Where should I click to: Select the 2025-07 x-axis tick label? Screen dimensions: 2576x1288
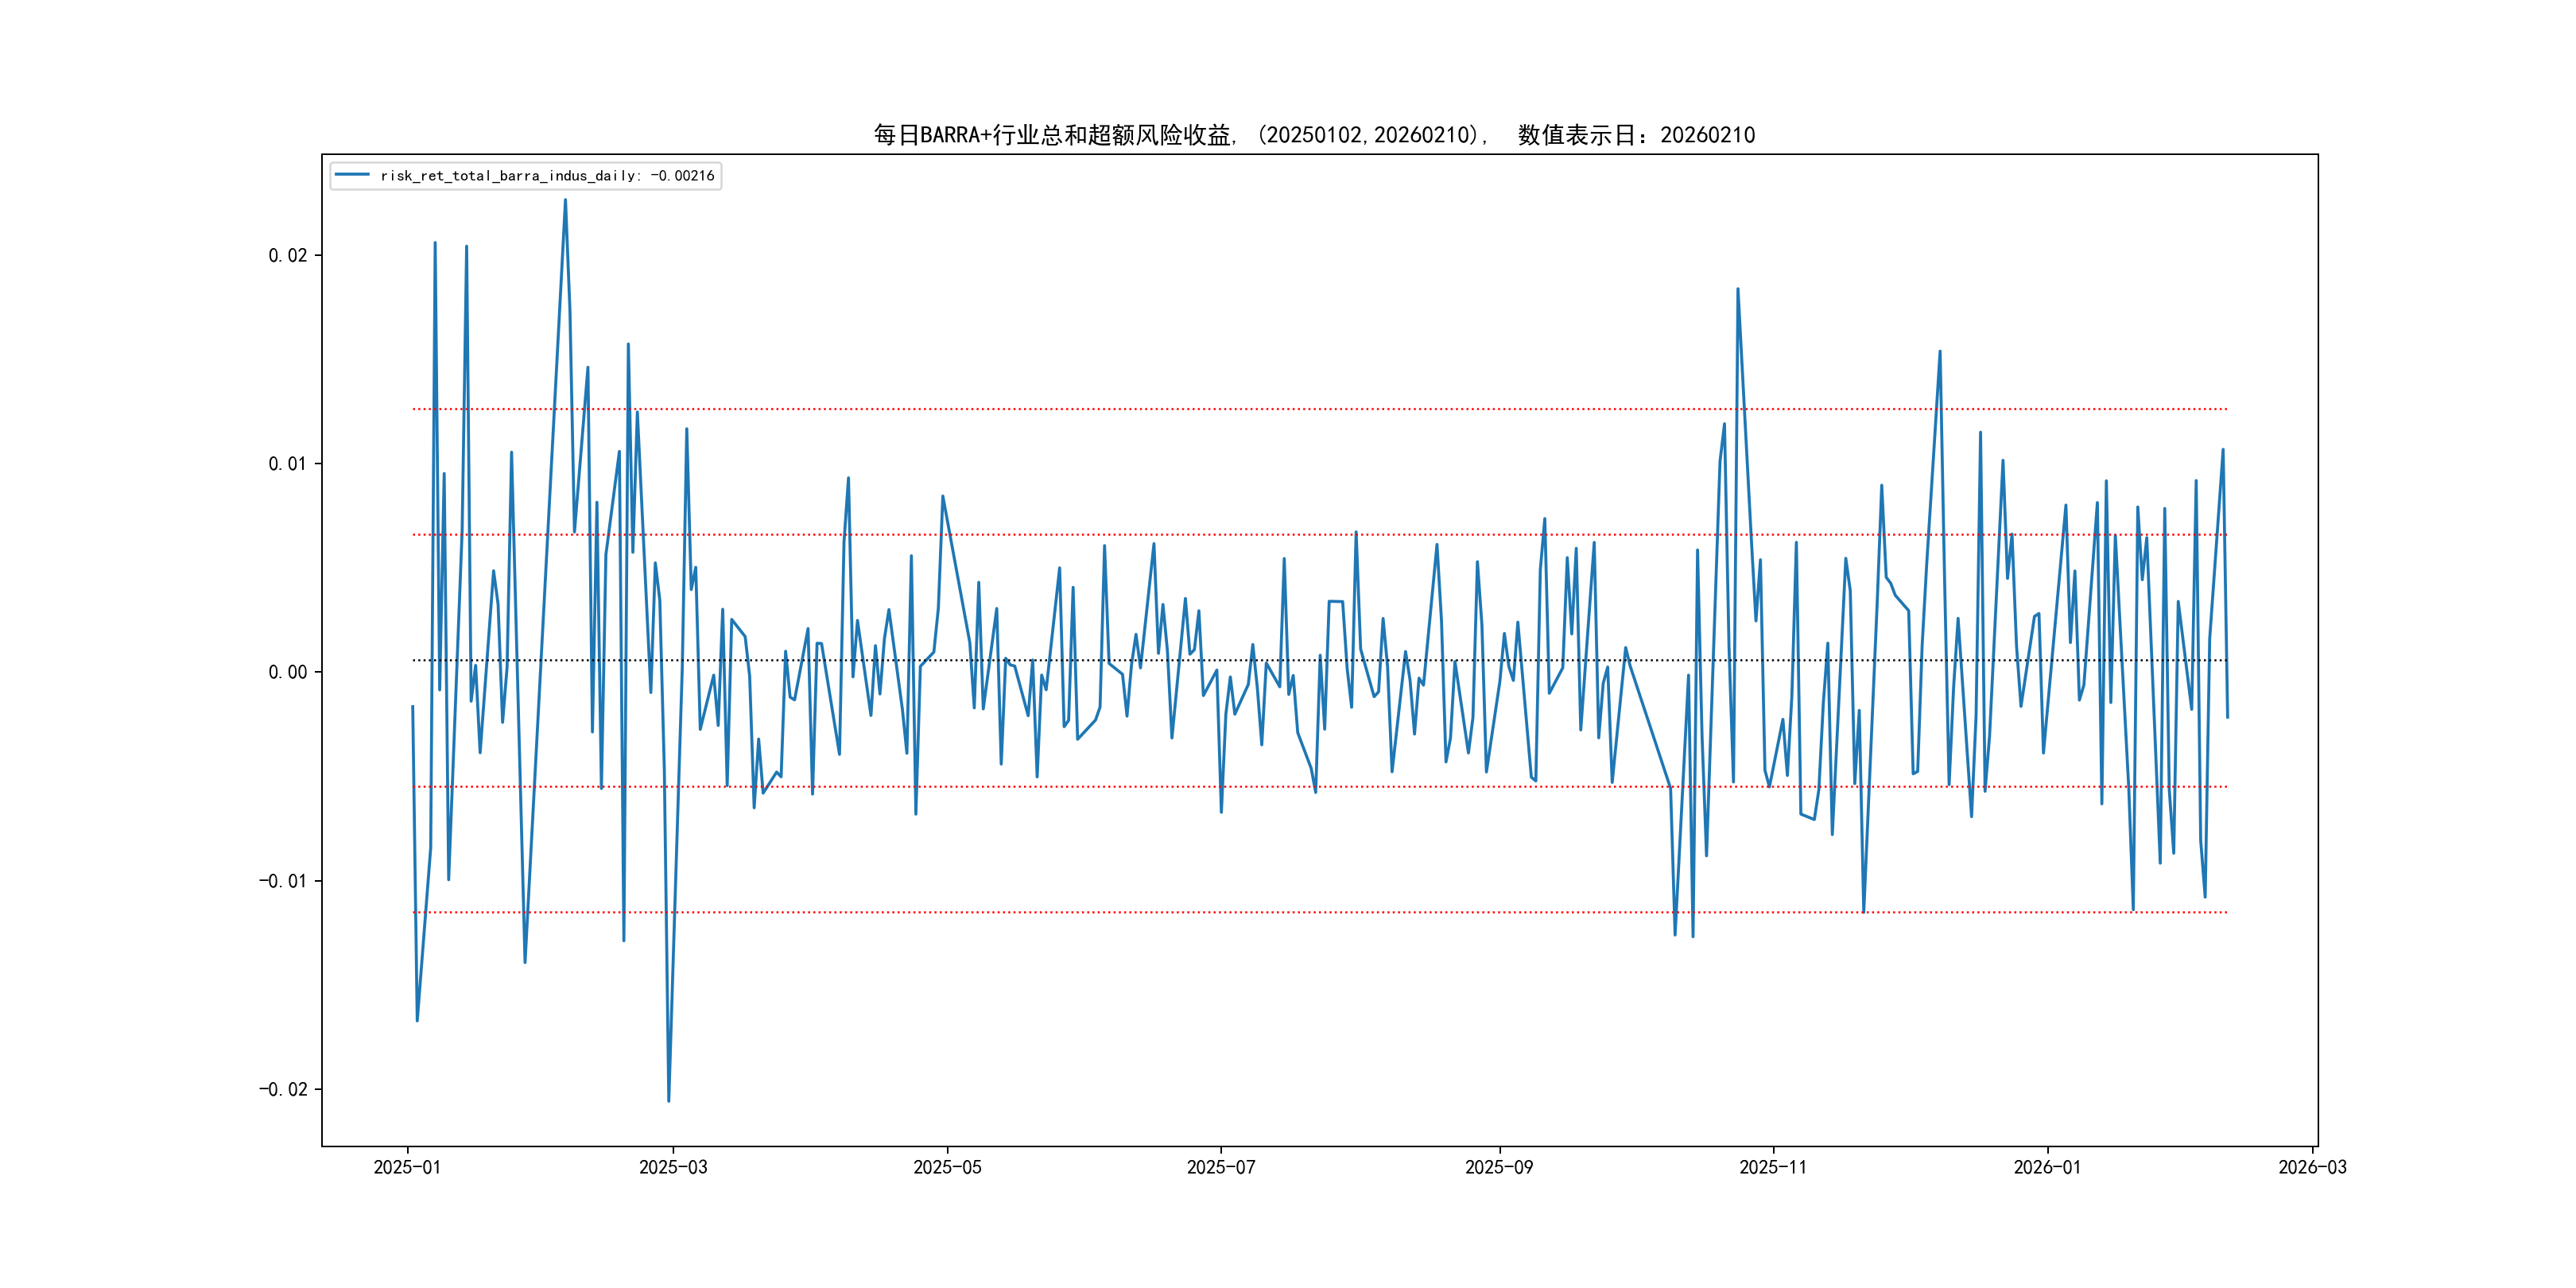(x=1220, y=1167)
